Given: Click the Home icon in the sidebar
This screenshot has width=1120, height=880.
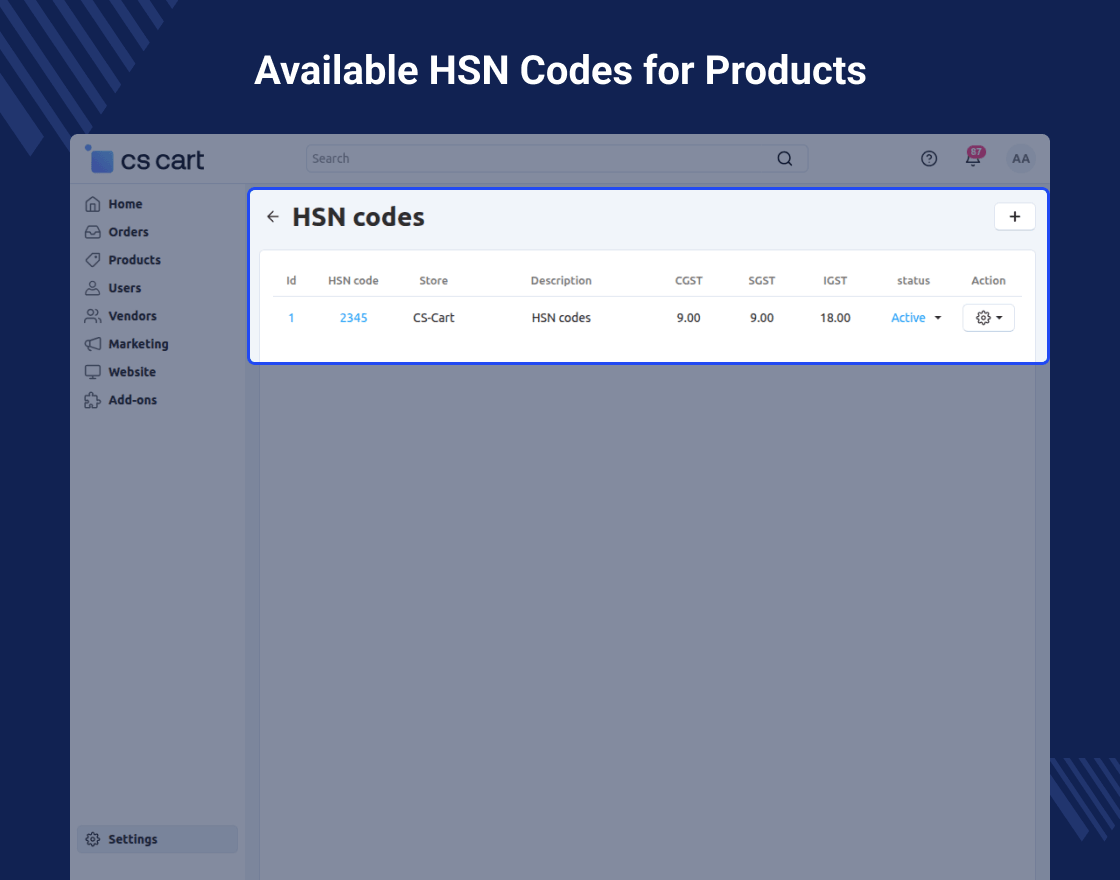Looking at the screenshot, I should pyautogui.click(x=93, y=204).
